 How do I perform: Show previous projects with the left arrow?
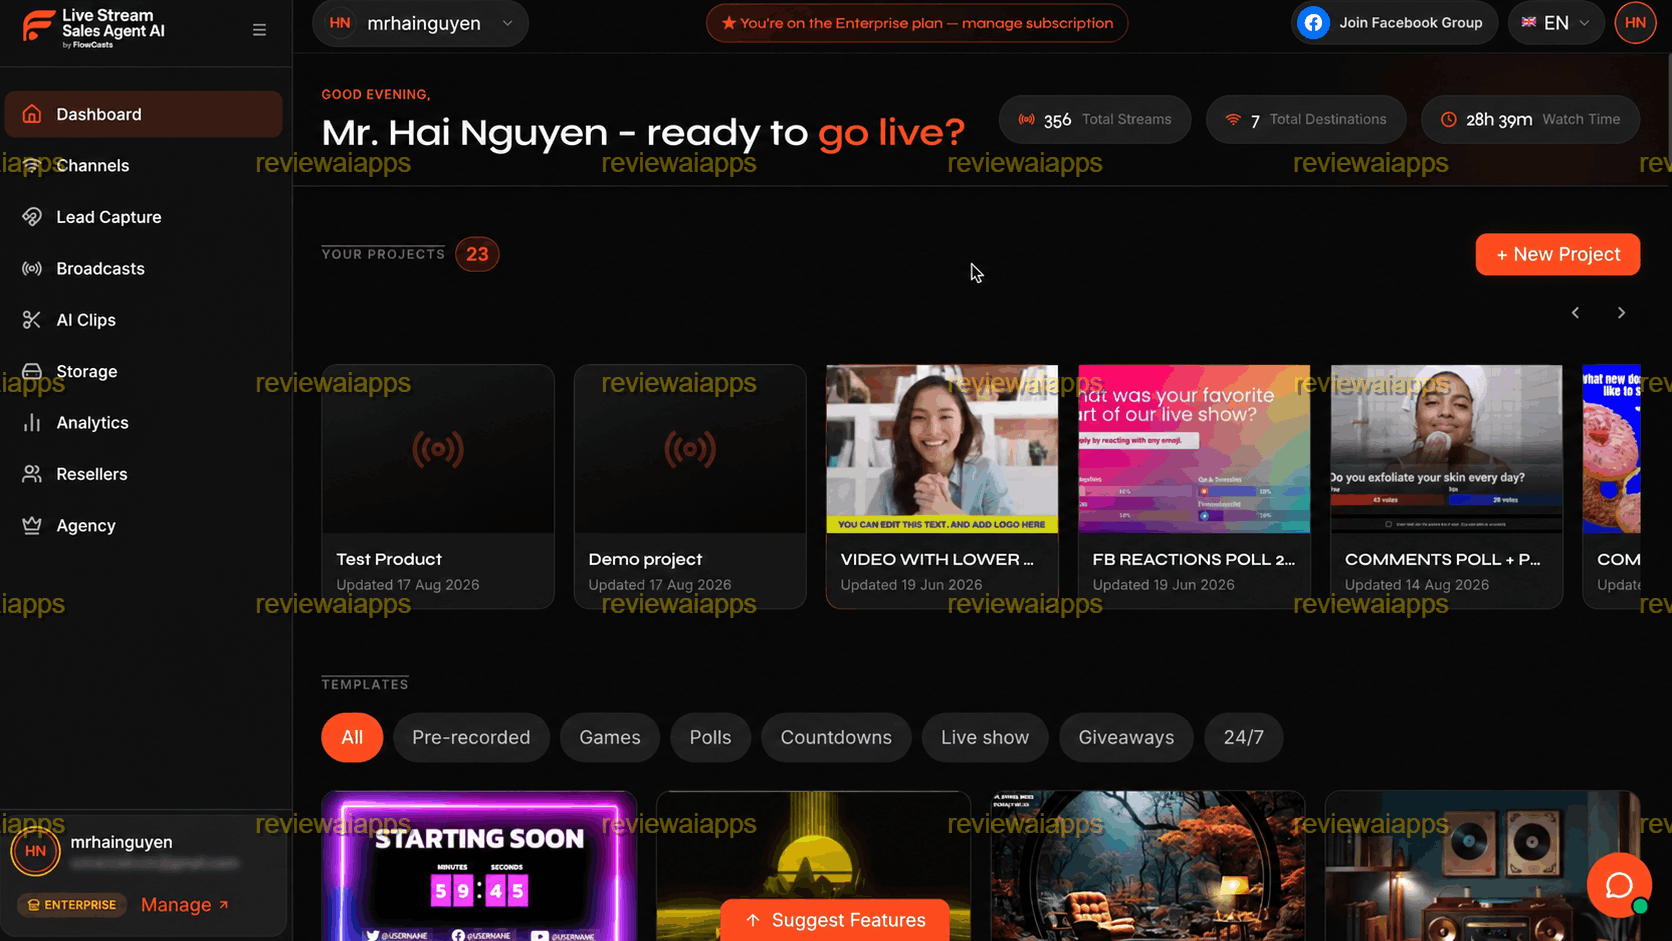click(1575, 313)
